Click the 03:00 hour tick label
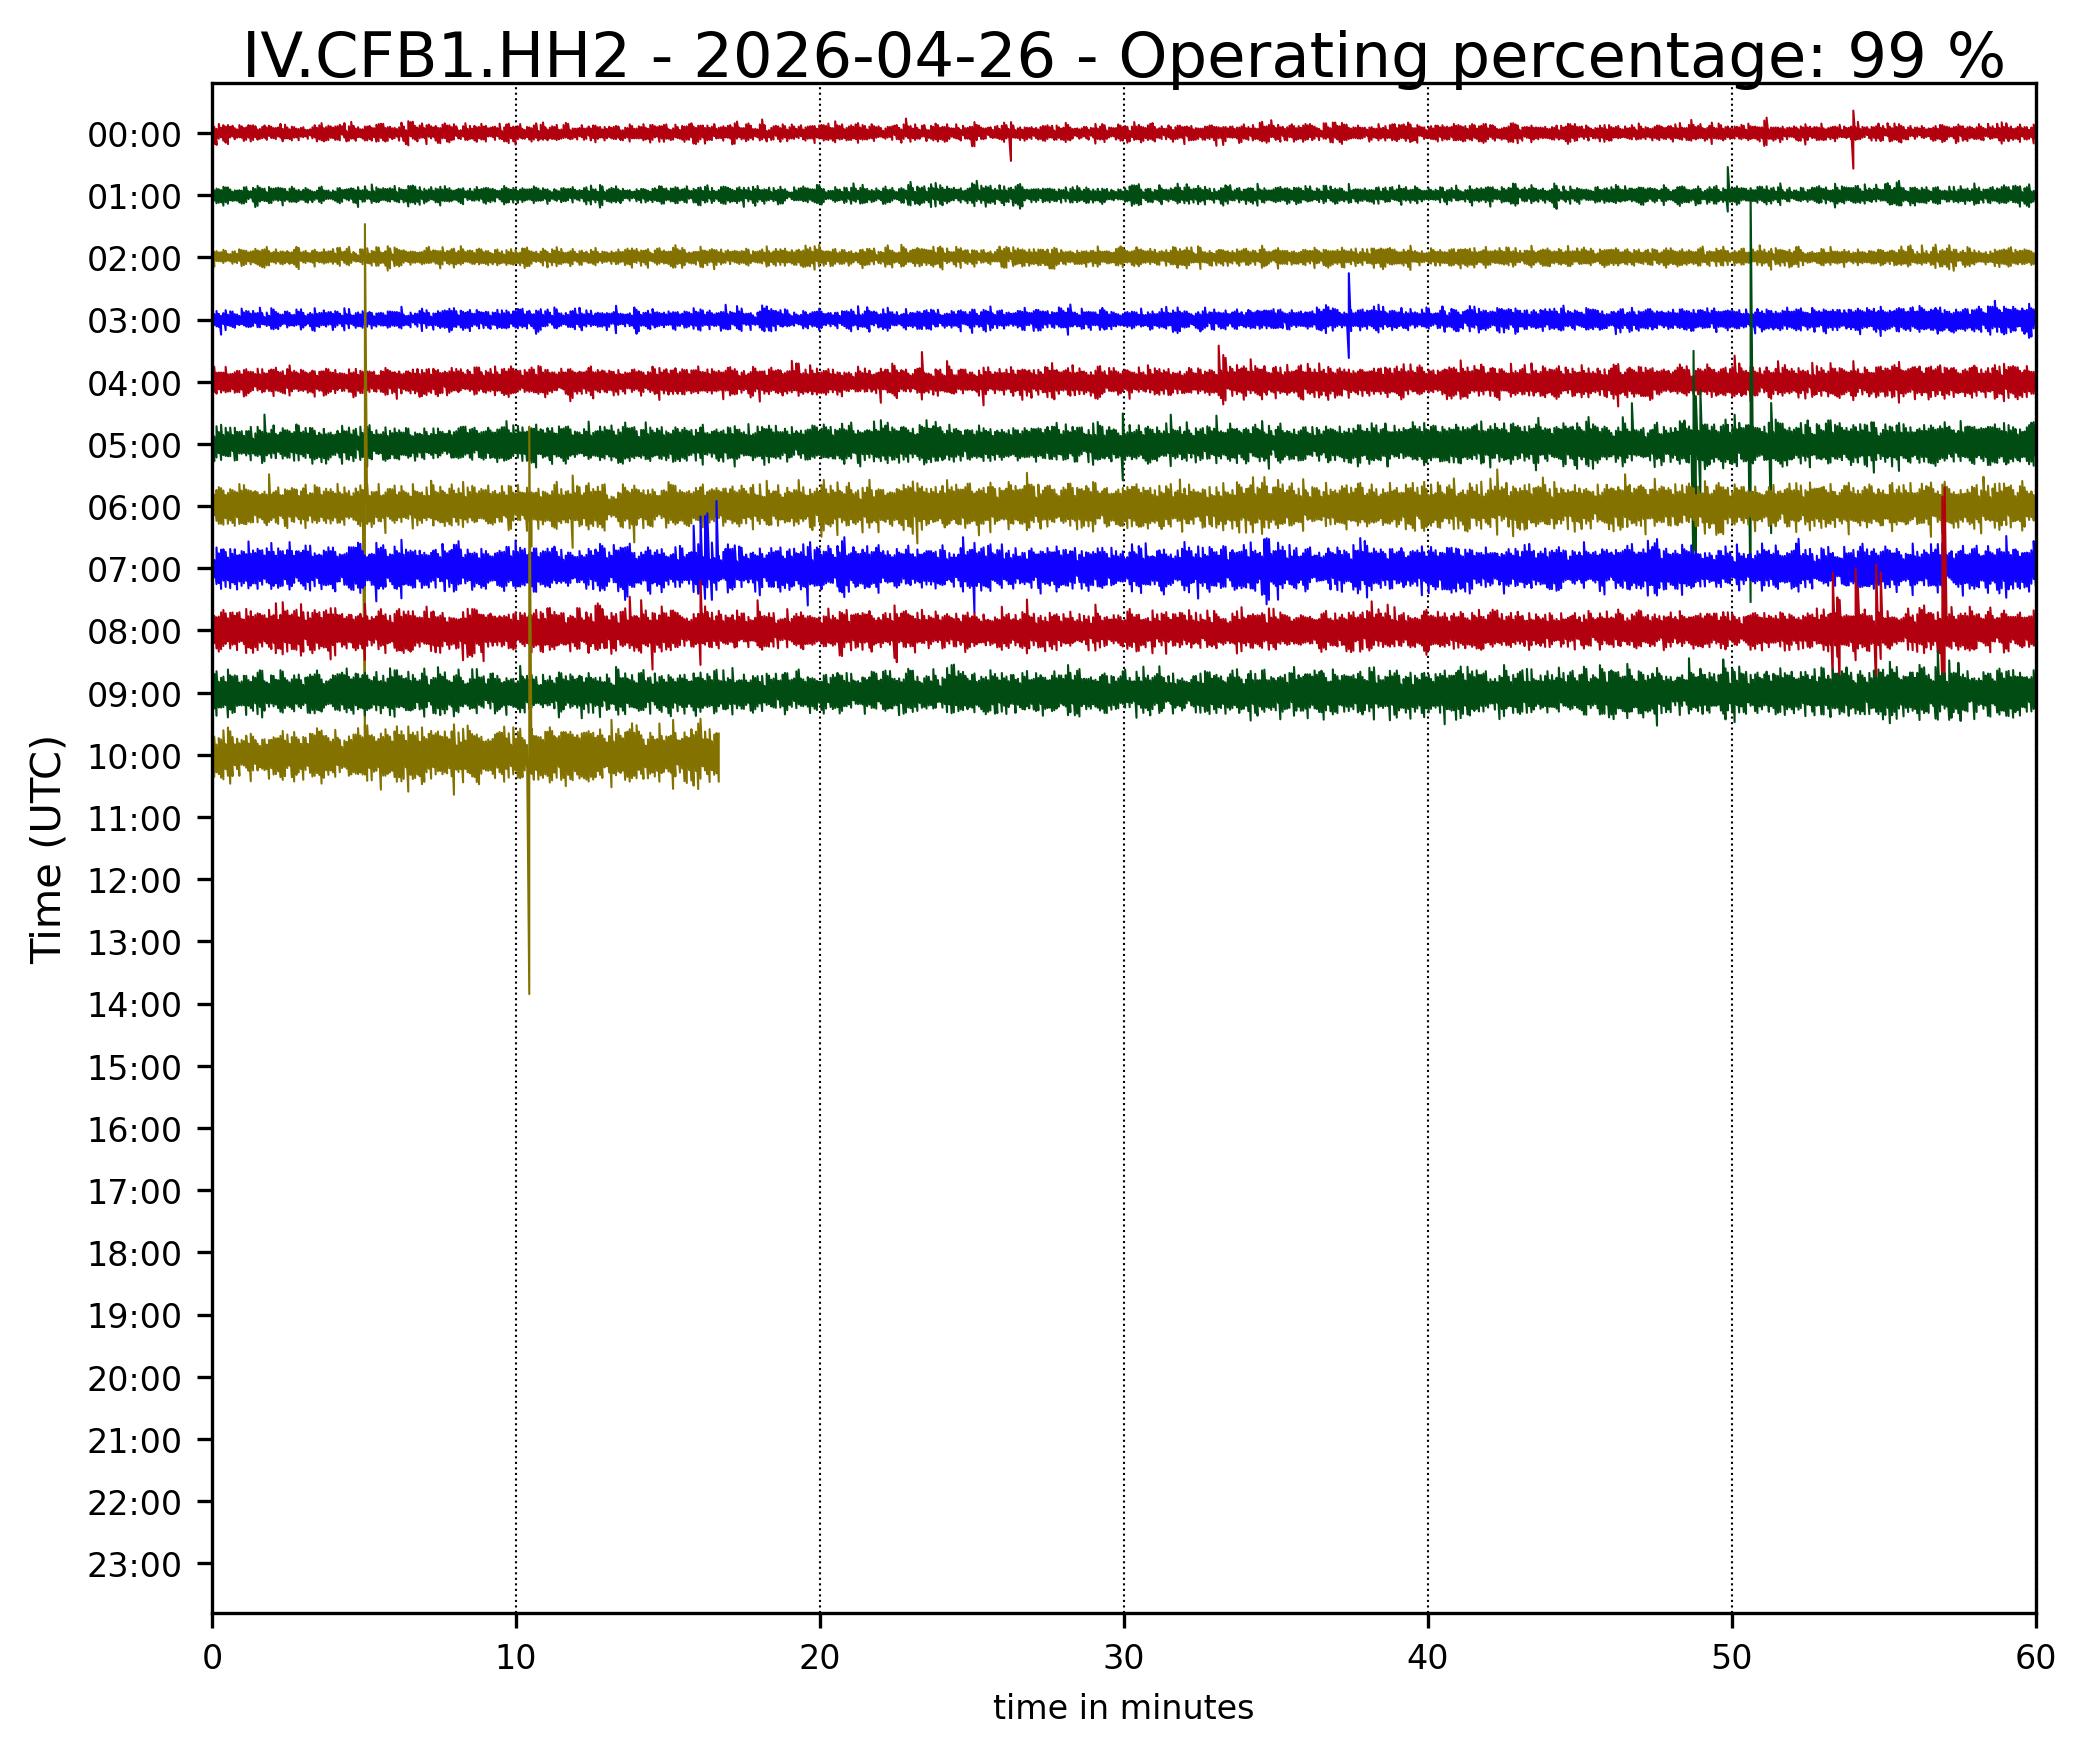This screenshot has height=1755, width=2087. pos(134,322)
